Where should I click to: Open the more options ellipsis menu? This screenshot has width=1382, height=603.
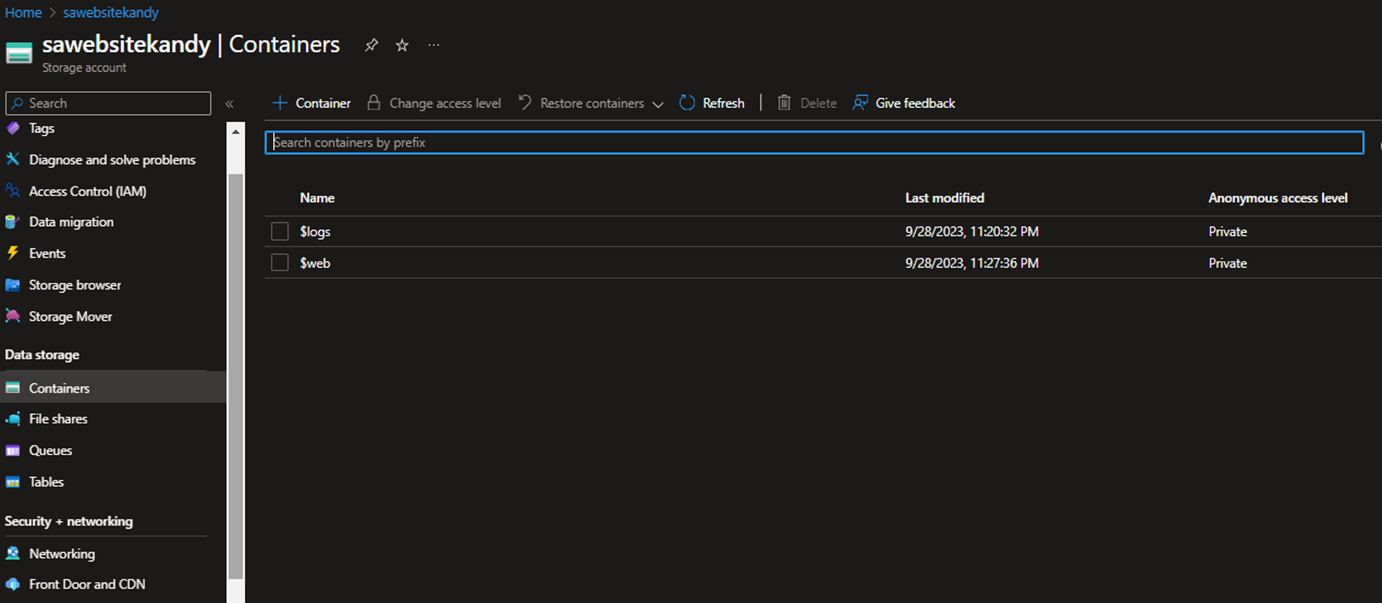433,45
